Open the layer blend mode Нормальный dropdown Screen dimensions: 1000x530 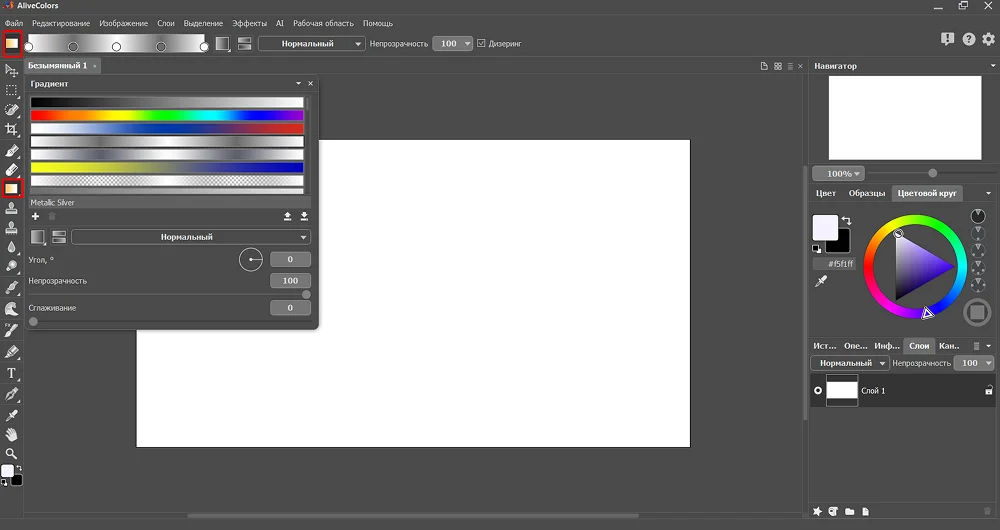click(x=849, y=363)
